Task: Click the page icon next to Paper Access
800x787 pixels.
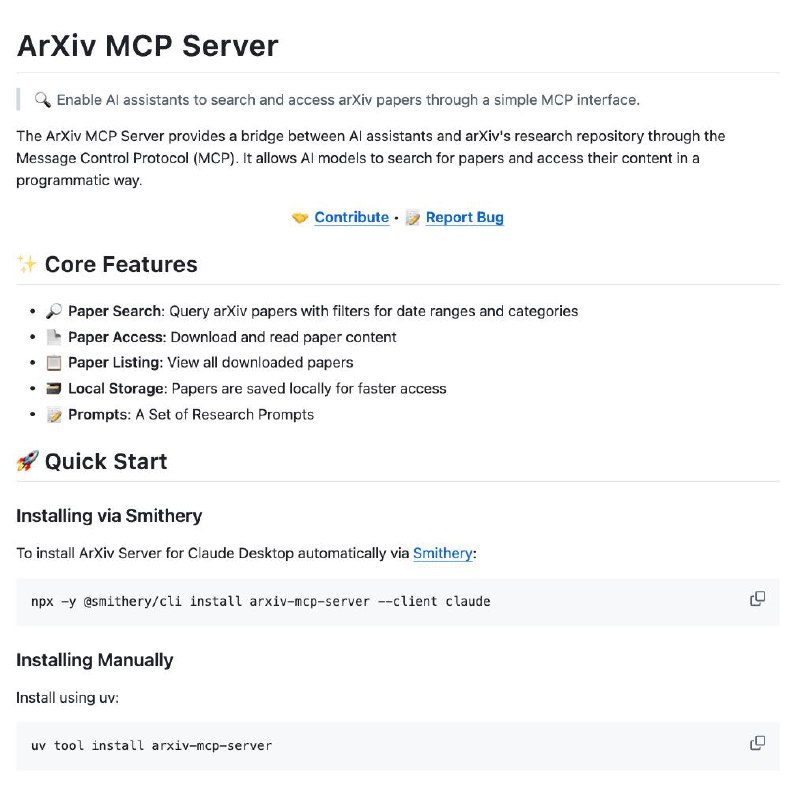Action: point(54,337)
